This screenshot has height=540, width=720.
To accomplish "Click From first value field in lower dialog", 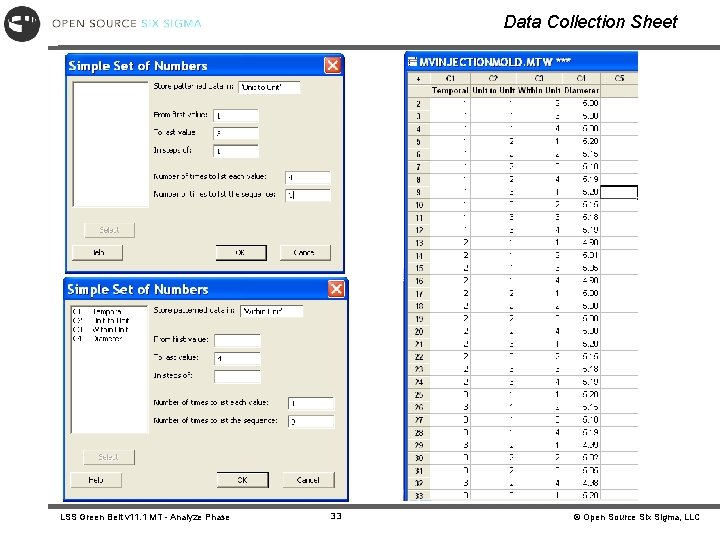I will point(237,340).
